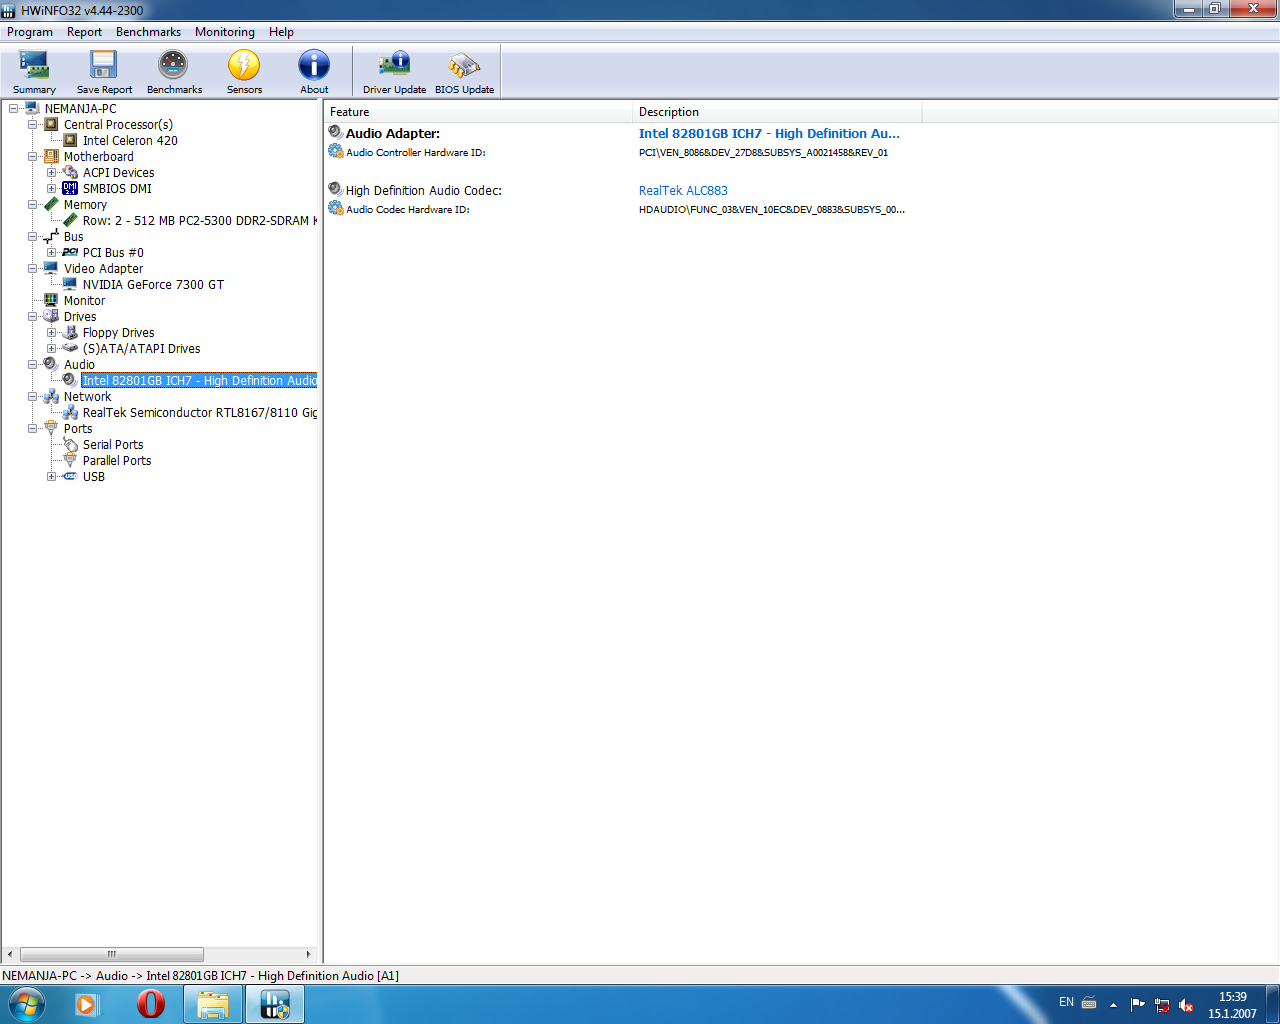The width and height of the screenshot is (1280, 1024).
Task: Collapse the NEMANJA-PC root node
Action: (13, 108)
